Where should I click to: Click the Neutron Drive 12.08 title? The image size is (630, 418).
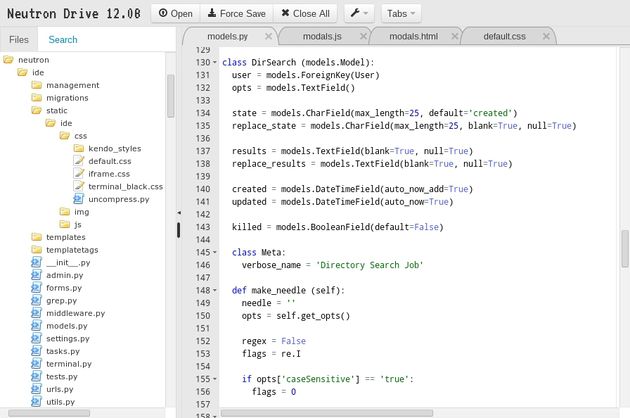pos(74,14)
